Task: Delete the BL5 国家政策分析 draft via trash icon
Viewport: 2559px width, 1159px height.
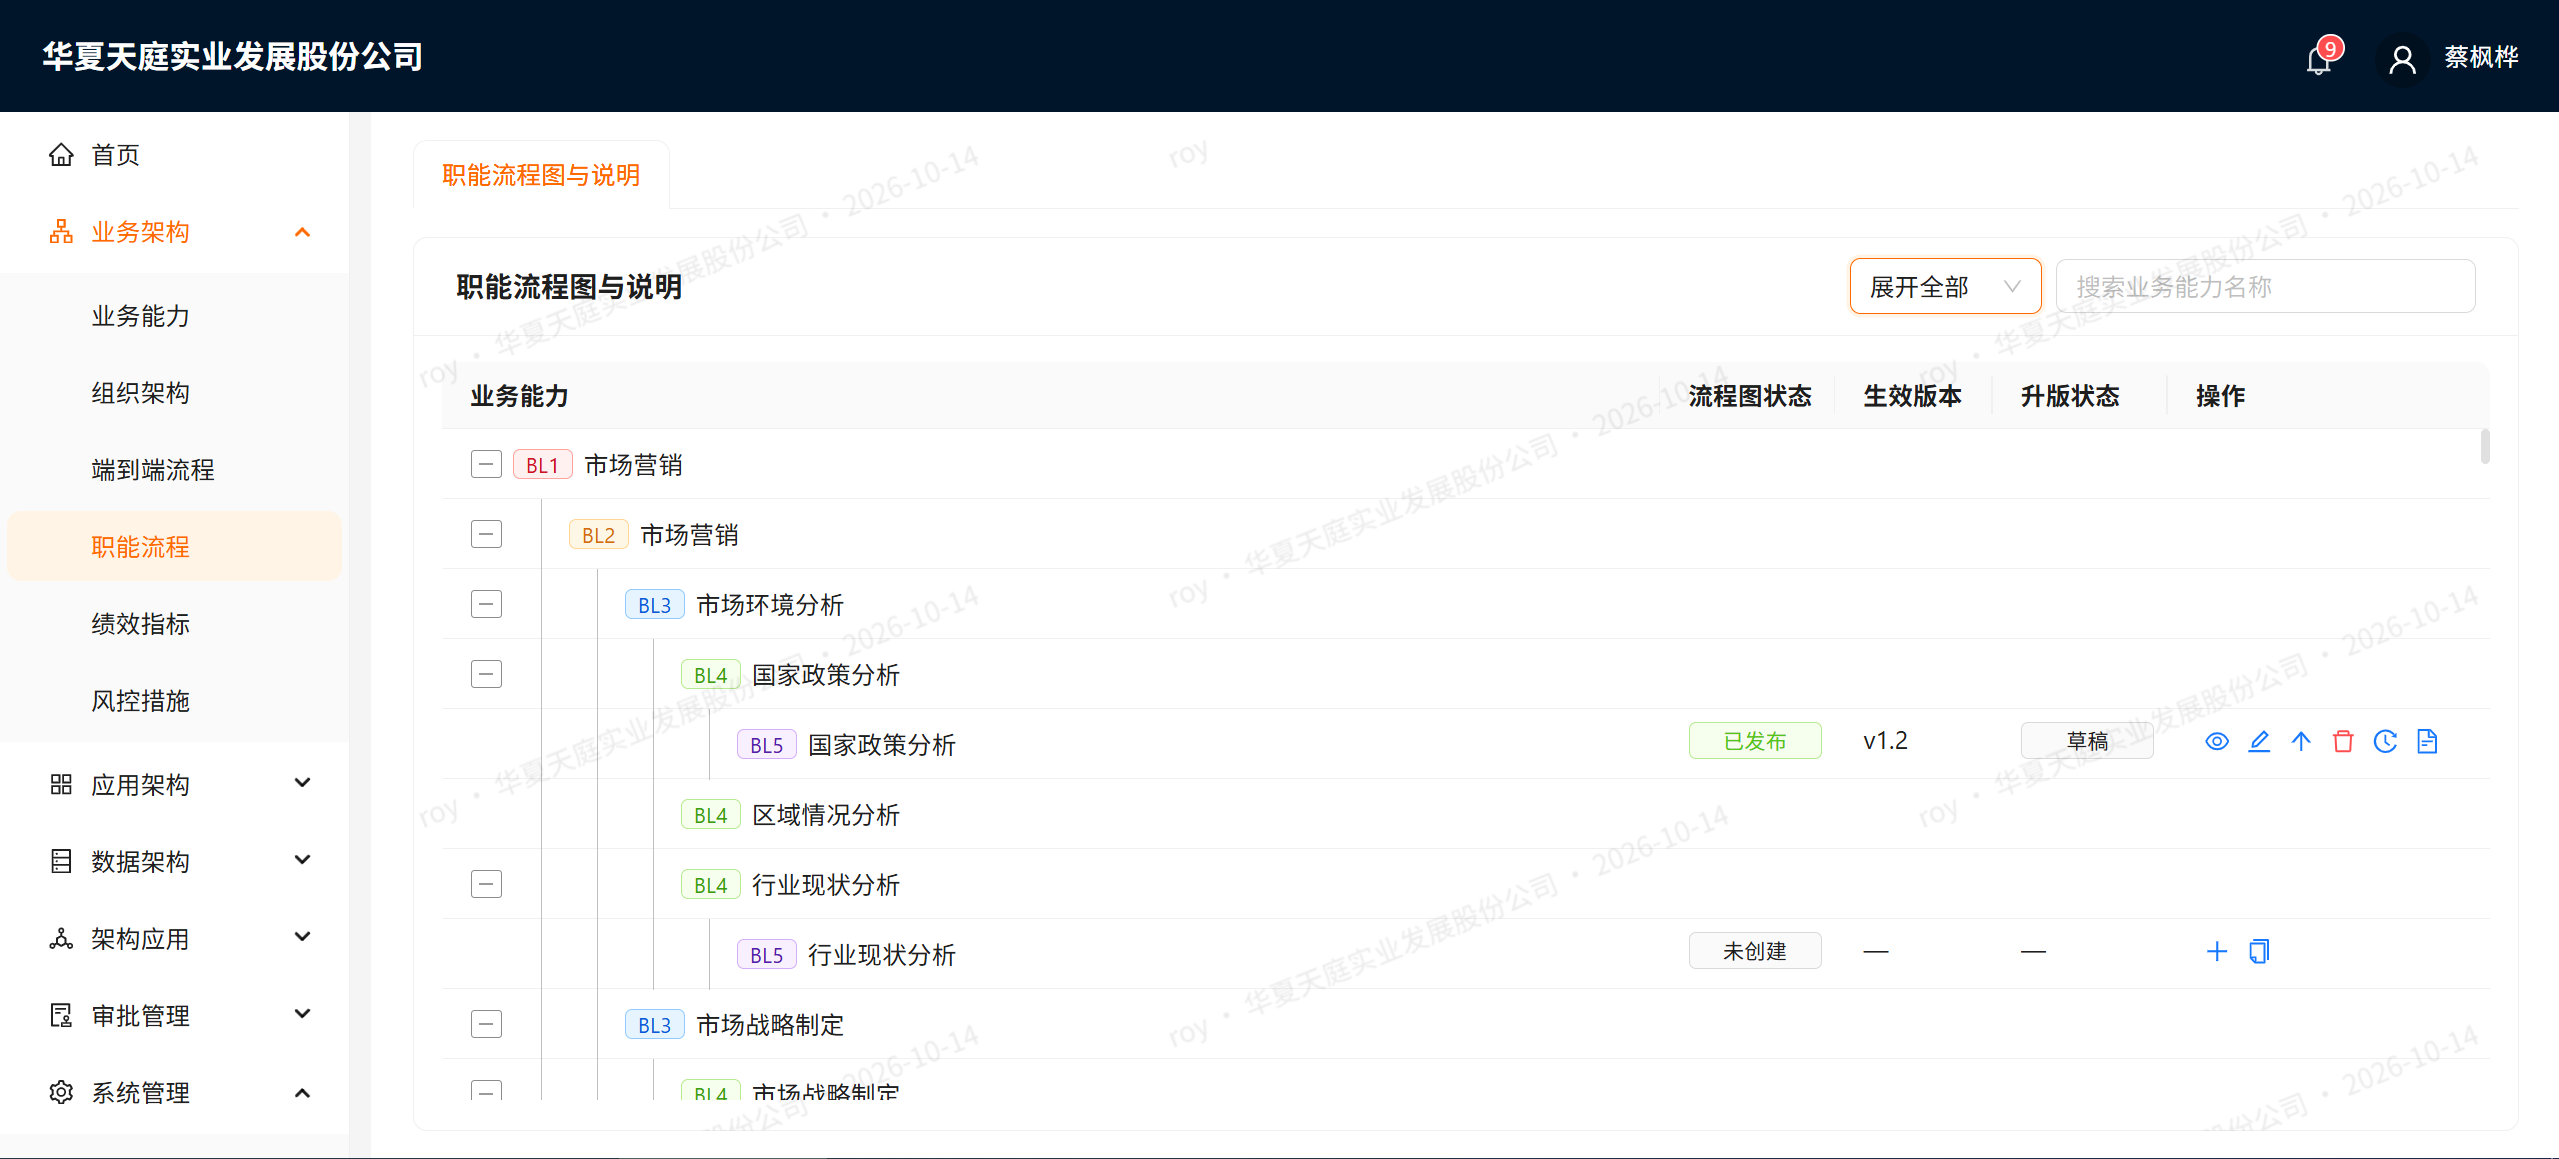Action: [x=2343, y=741]
